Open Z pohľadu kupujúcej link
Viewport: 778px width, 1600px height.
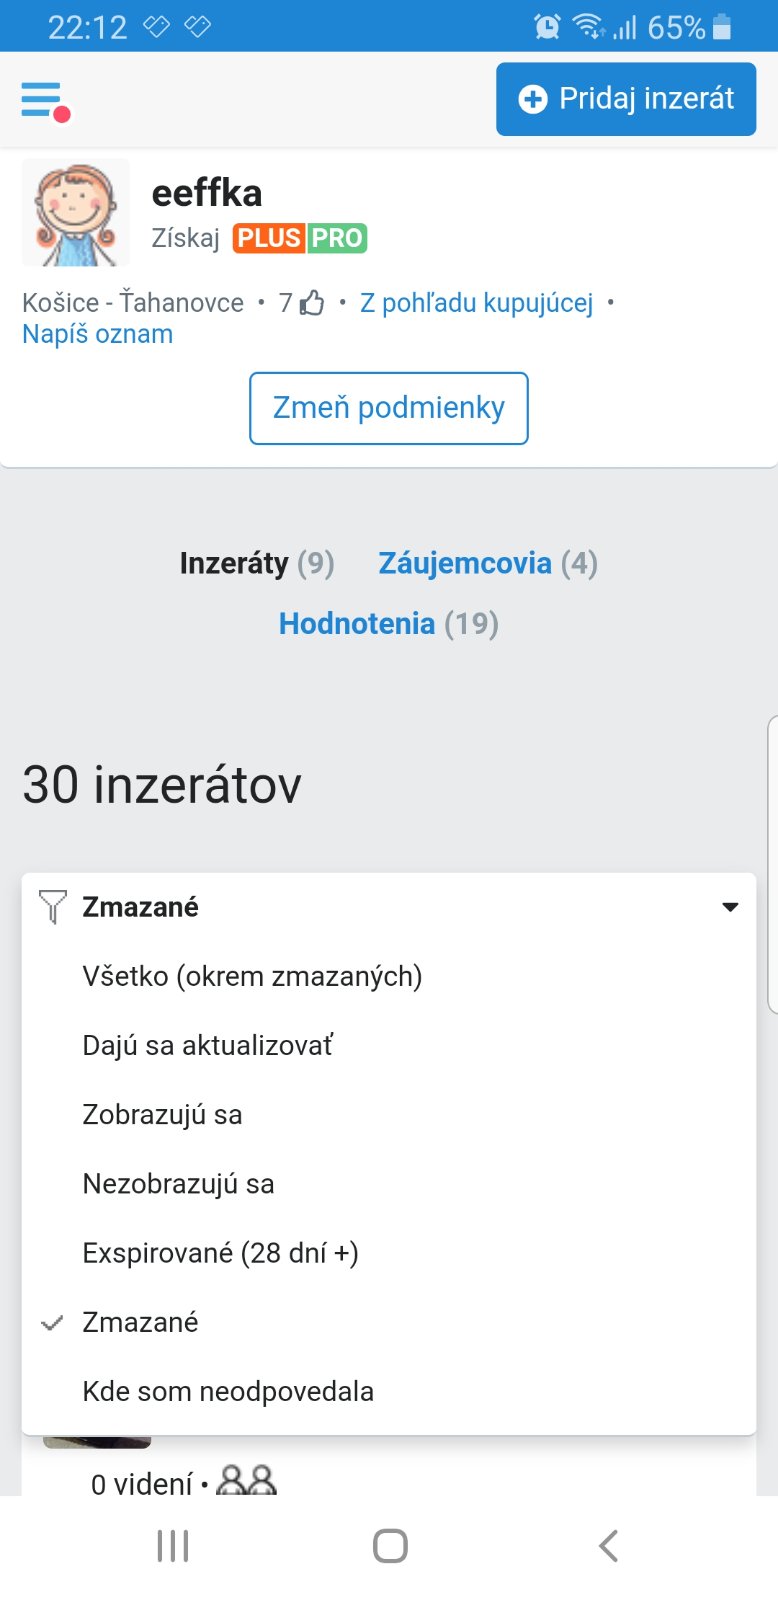pos(476,303)
